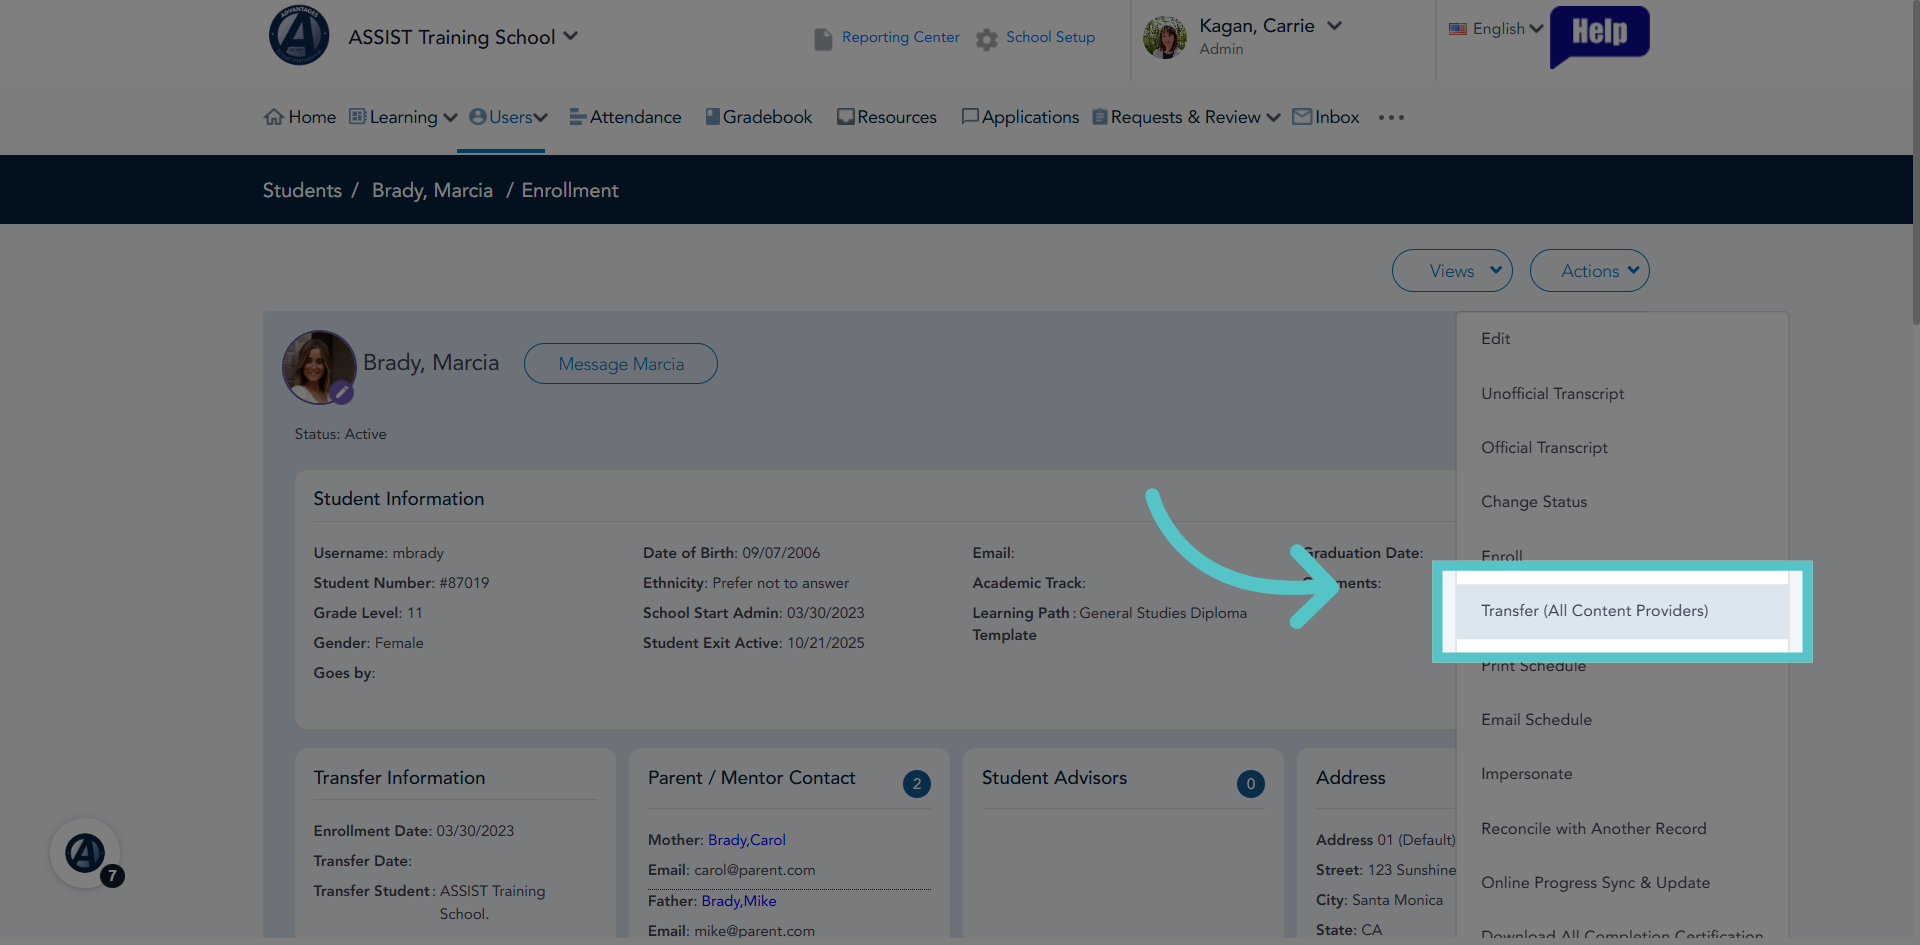1920x945 pixels.
Task: Click the Message Marcia button
Action: coord(621,364)
